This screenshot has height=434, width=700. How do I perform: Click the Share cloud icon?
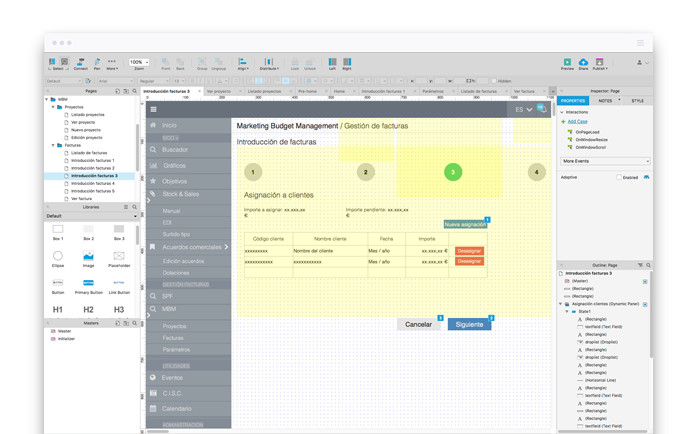pyautogui.click(x=583, y=62)
